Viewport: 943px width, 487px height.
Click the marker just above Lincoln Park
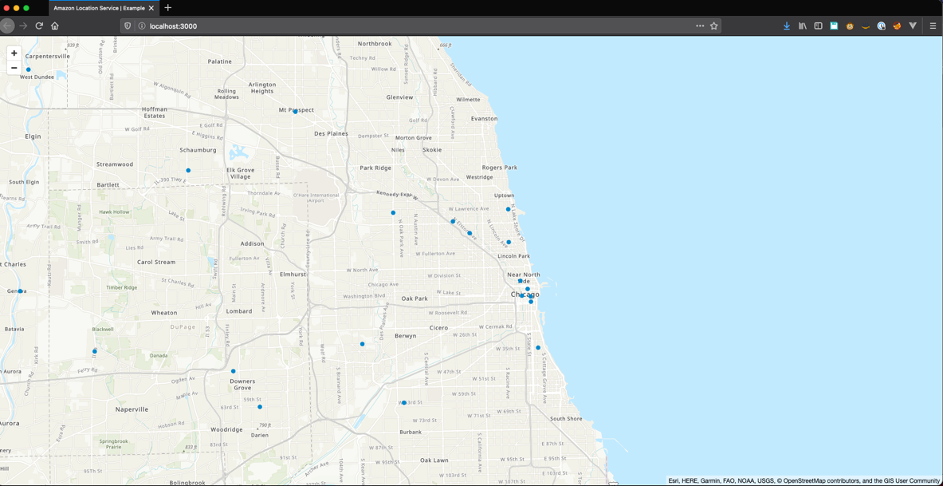coord(509,242)
